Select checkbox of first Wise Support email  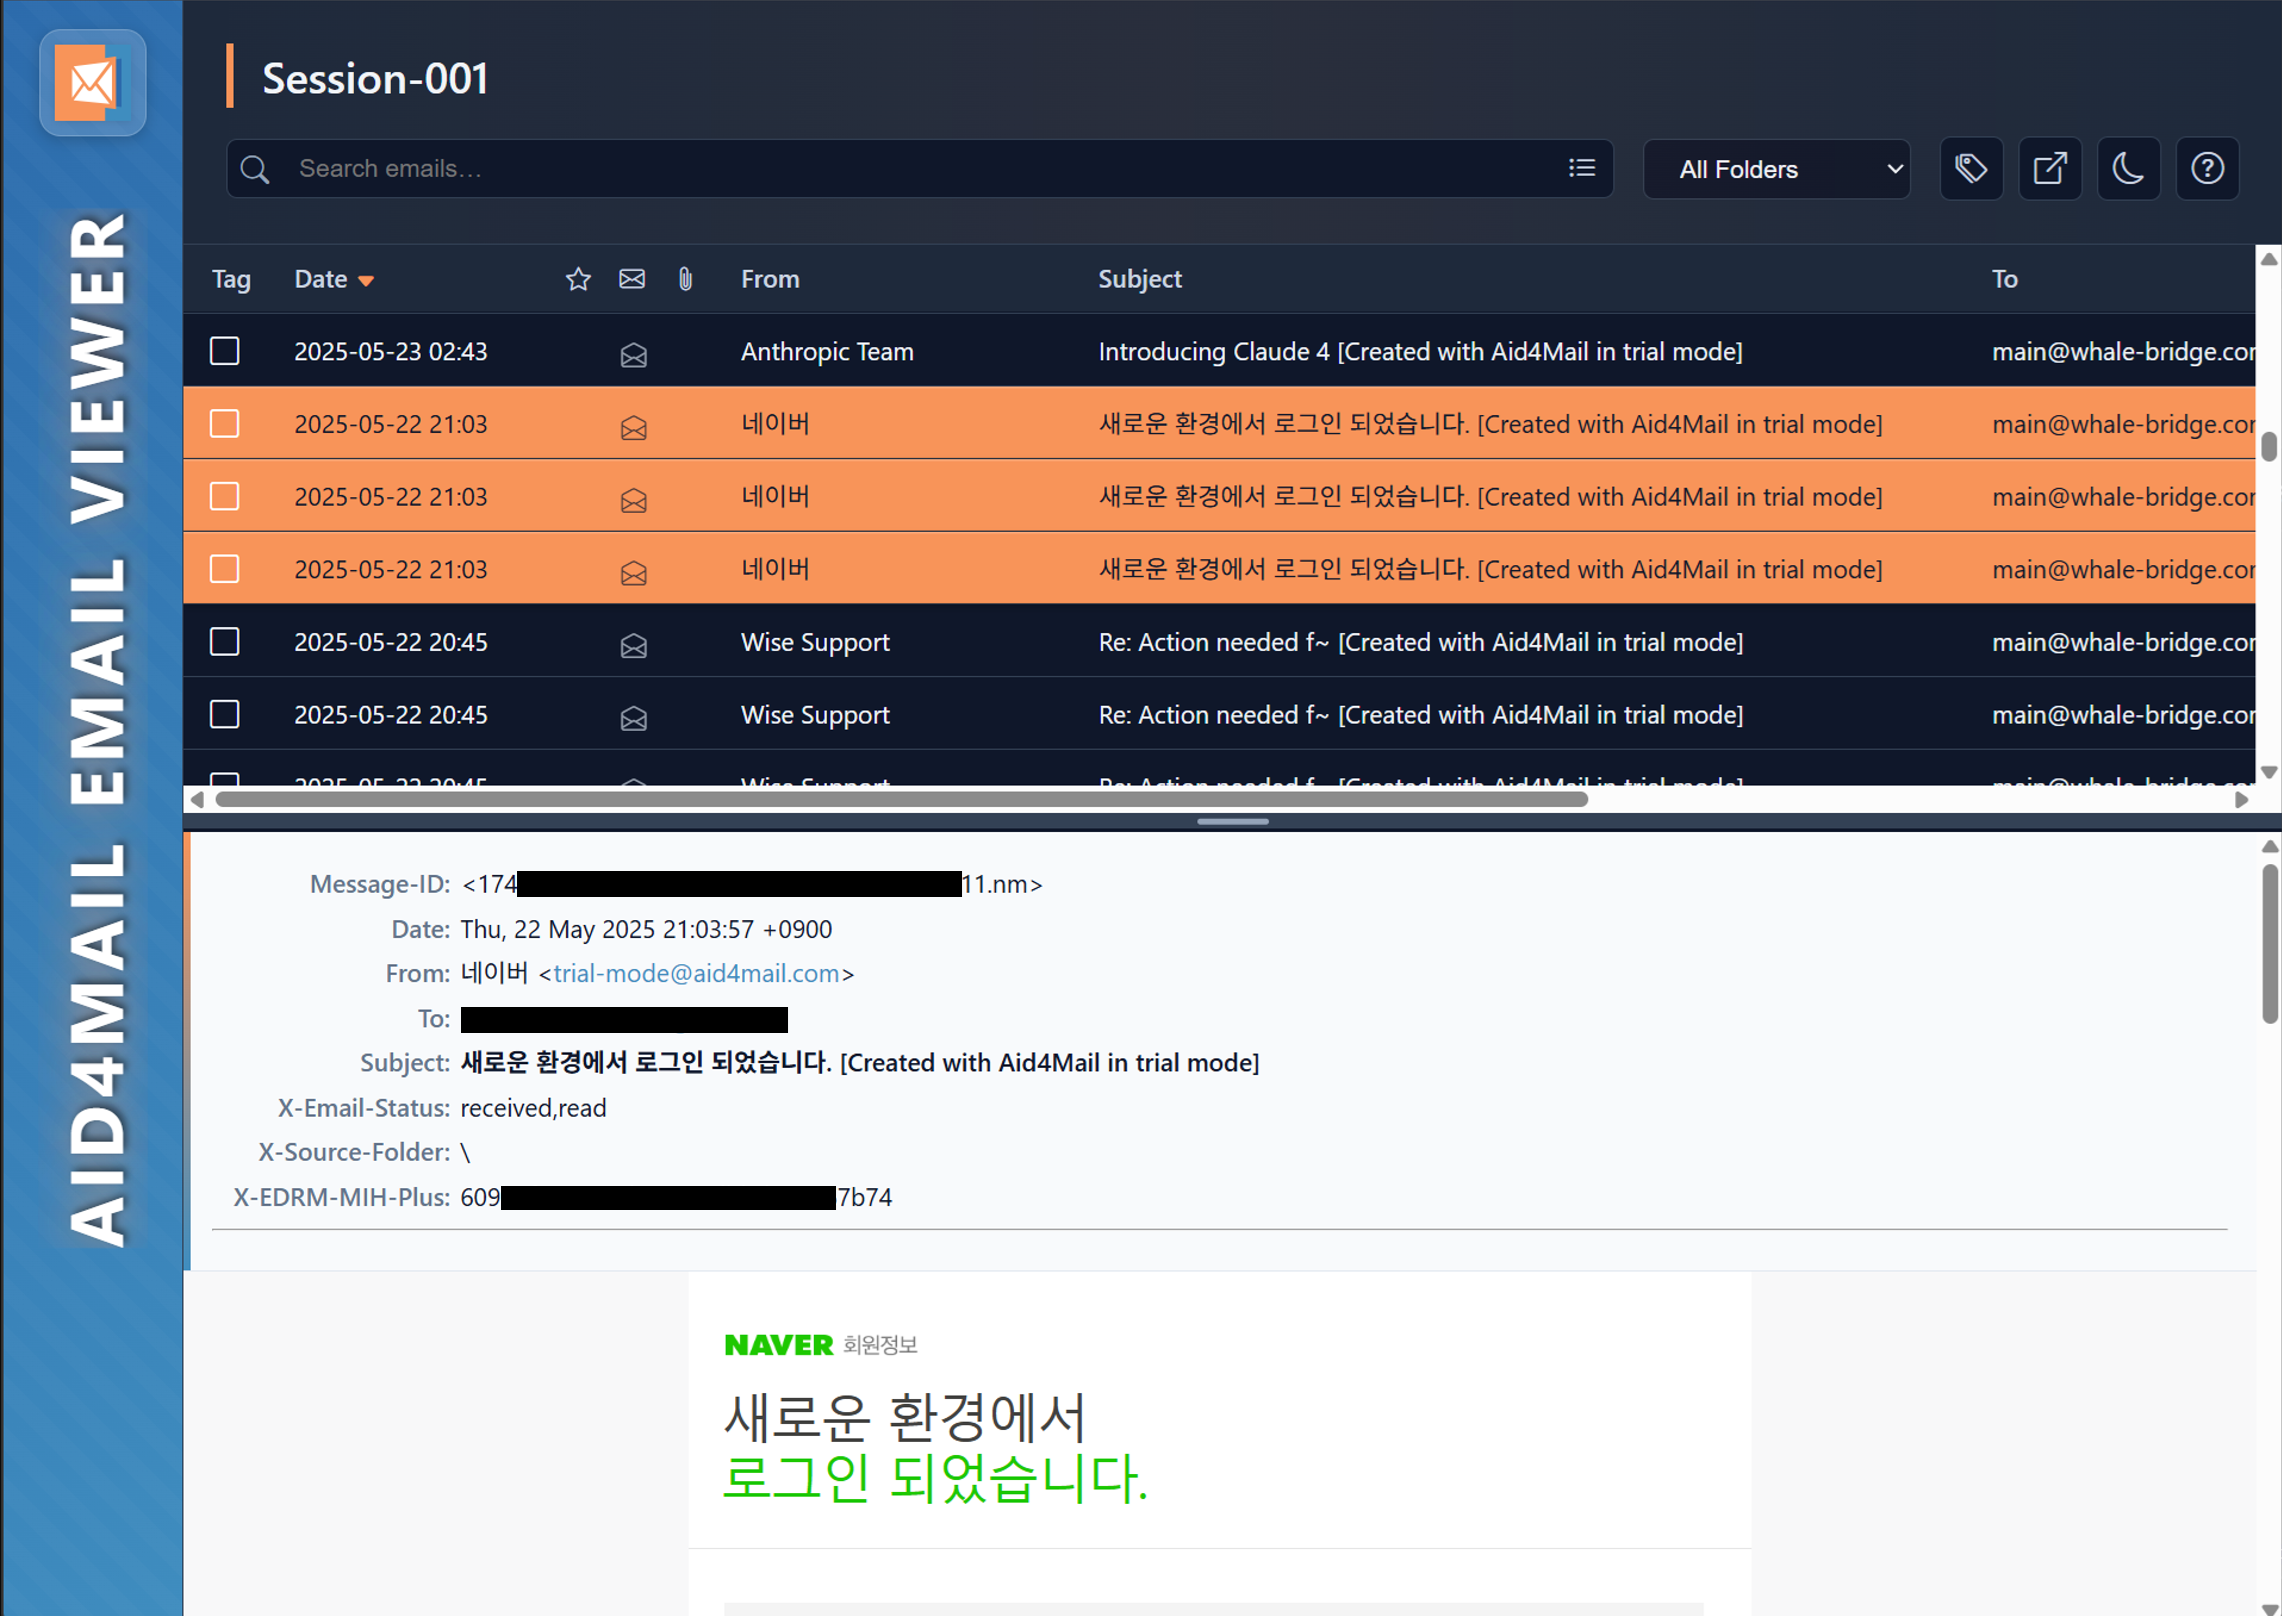(x=225, y=642)
